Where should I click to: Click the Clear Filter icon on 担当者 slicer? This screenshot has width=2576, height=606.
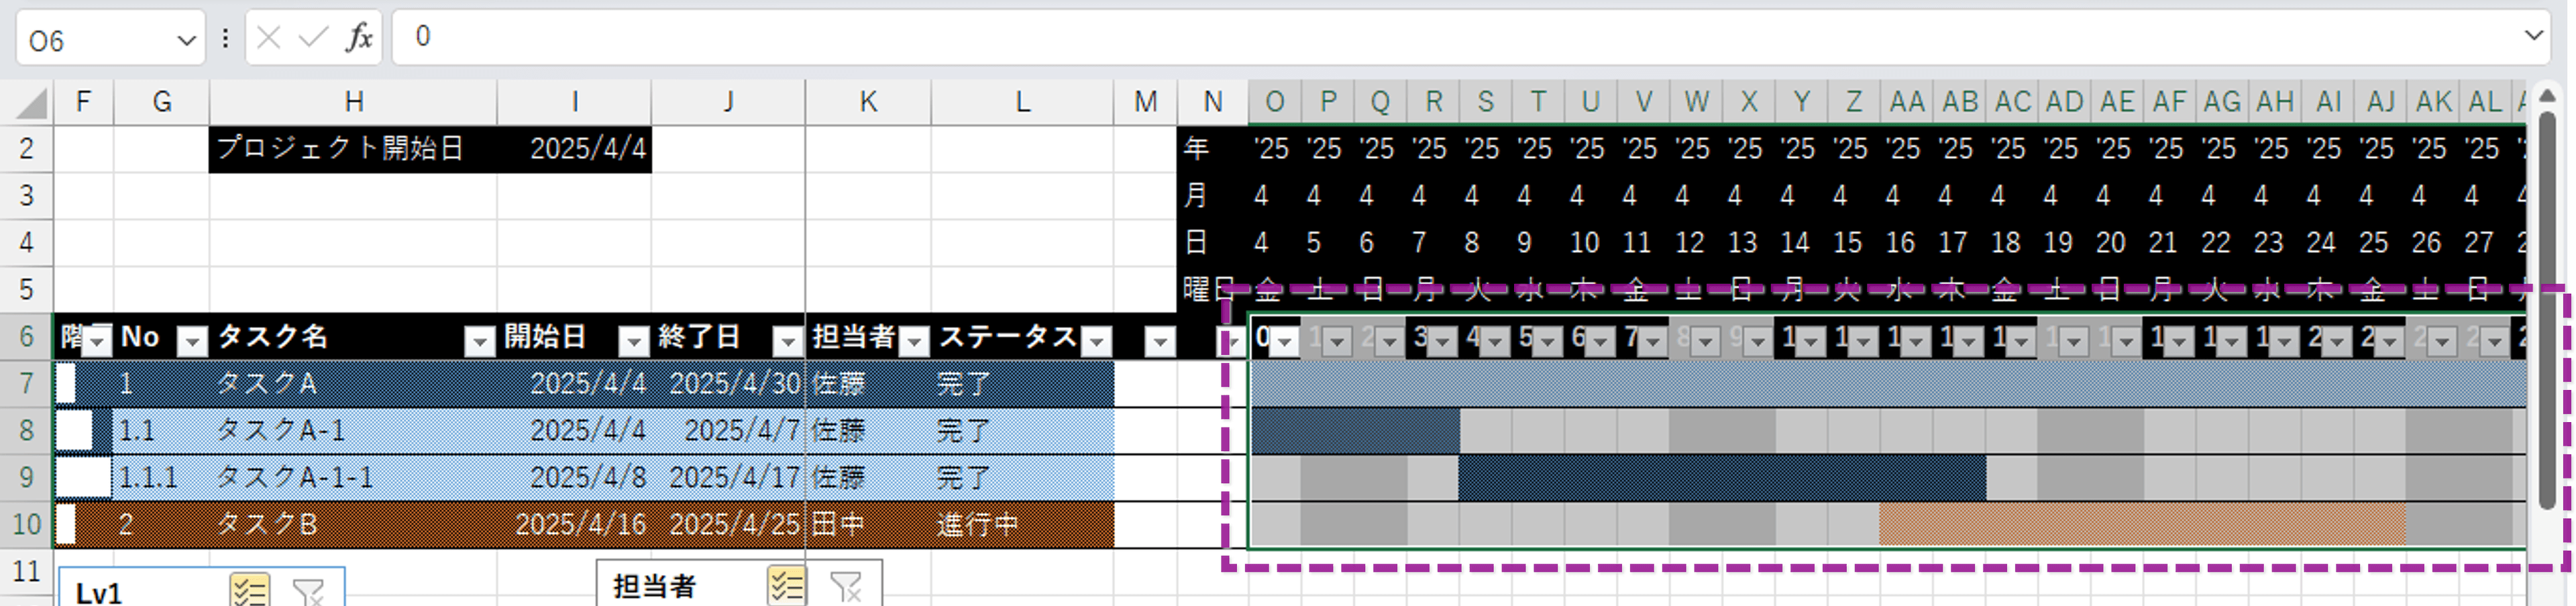coord(846,586)
